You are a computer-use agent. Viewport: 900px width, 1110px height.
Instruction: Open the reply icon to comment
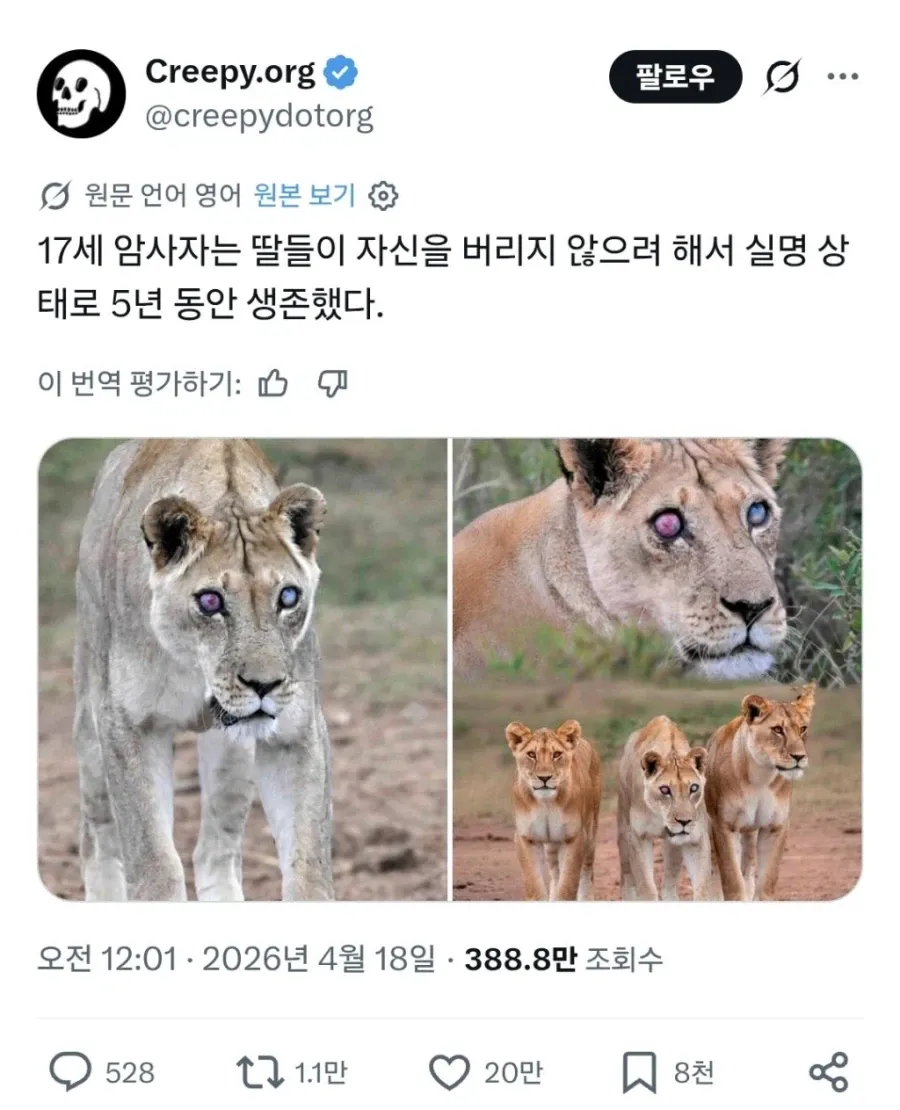click(68, 1071)
